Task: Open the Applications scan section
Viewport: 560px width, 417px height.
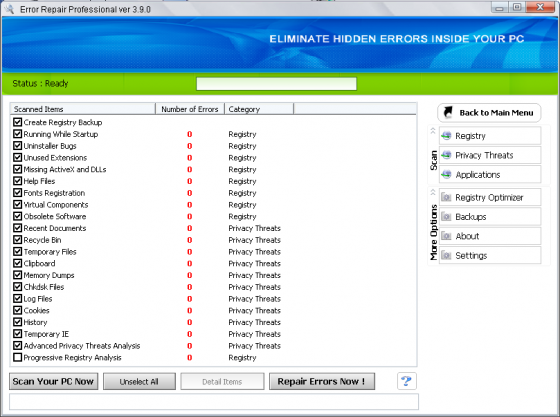Action: [x=490, y=175]
